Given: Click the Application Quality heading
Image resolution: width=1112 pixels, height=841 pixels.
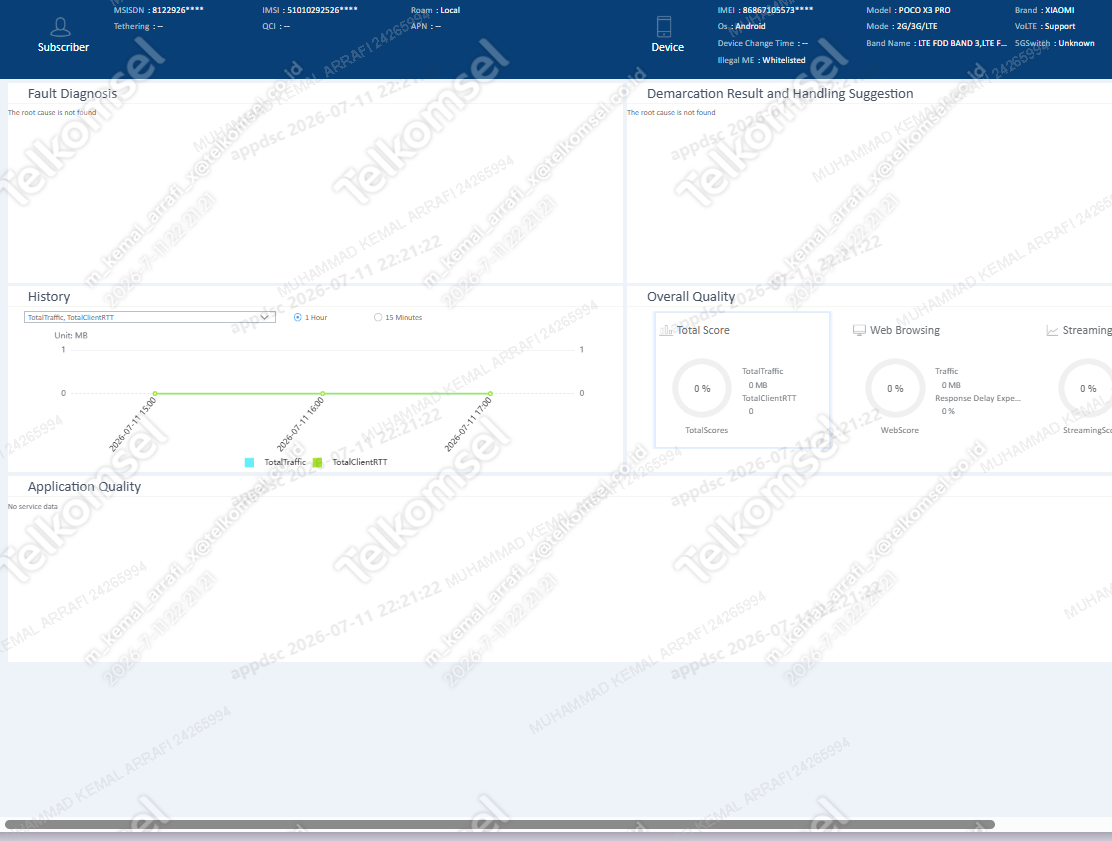Looking at the screenshot, I should pyautogui.click(x=84, y=486).
